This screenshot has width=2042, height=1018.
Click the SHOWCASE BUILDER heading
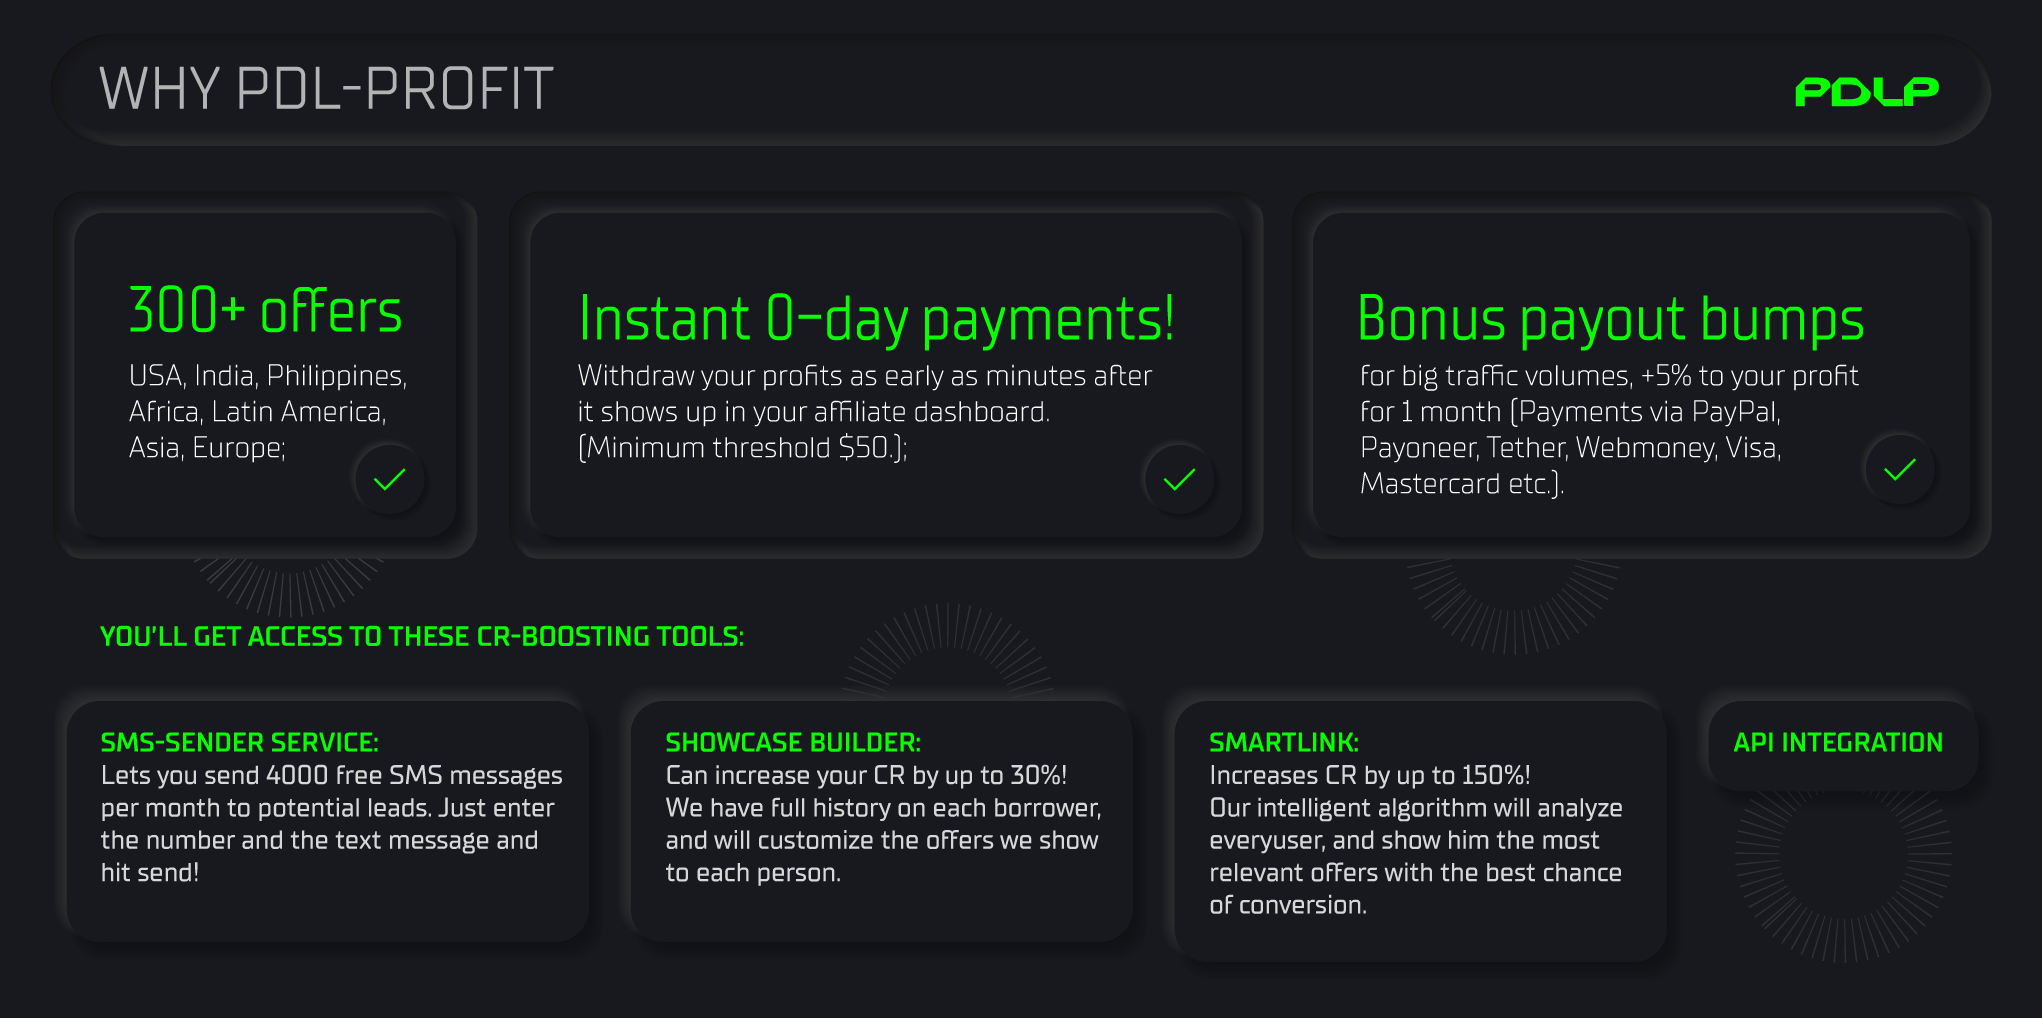tap(793, 743)
